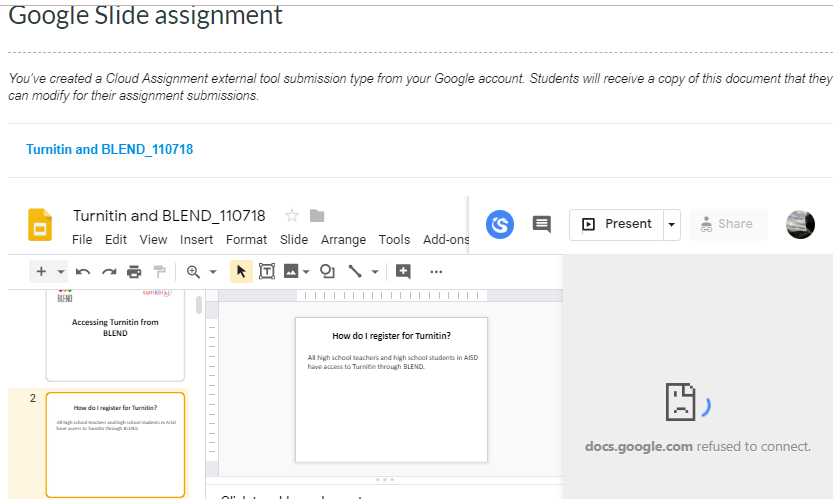Open the Arrange menu
Viewport: 833px width, 499px height.
point(343,240)
